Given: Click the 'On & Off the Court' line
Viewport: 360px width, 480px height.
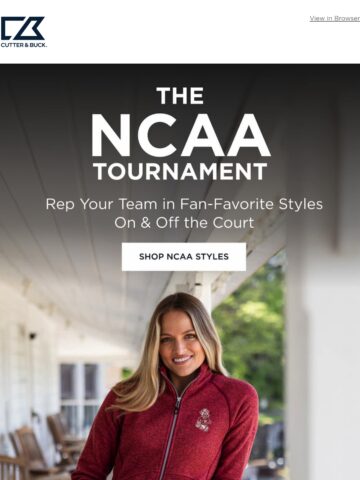Looking at the screenshot, I should click(184, 223).
